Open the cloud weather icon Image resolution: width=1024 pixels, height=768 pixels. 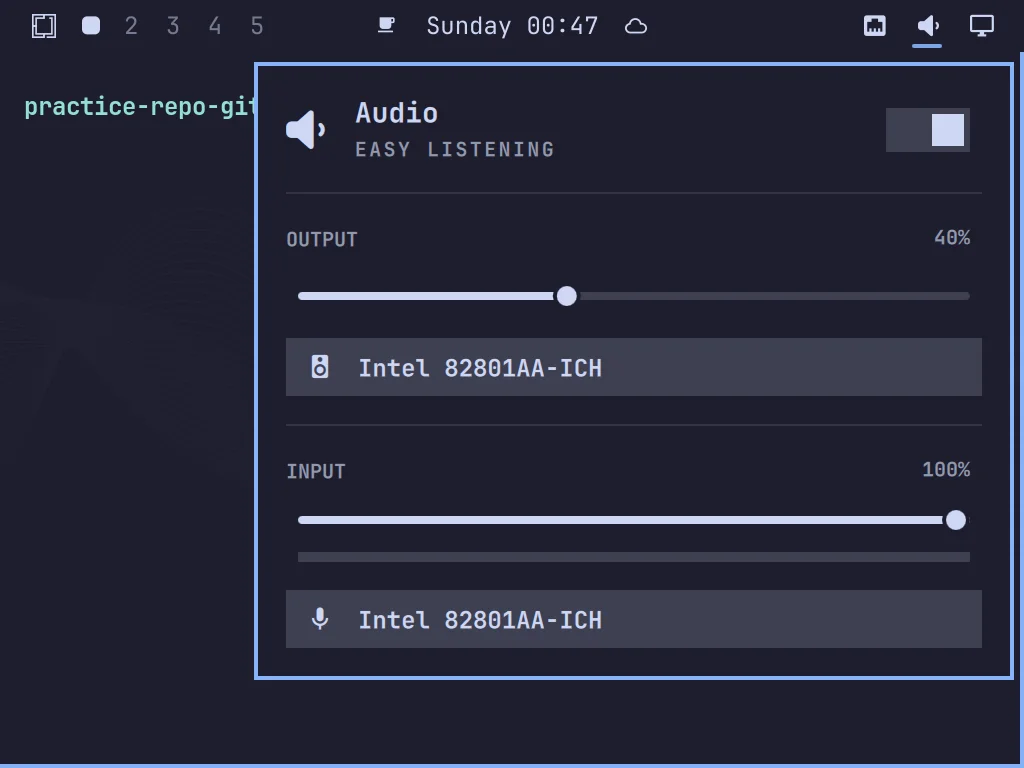[x=635, y=26]
